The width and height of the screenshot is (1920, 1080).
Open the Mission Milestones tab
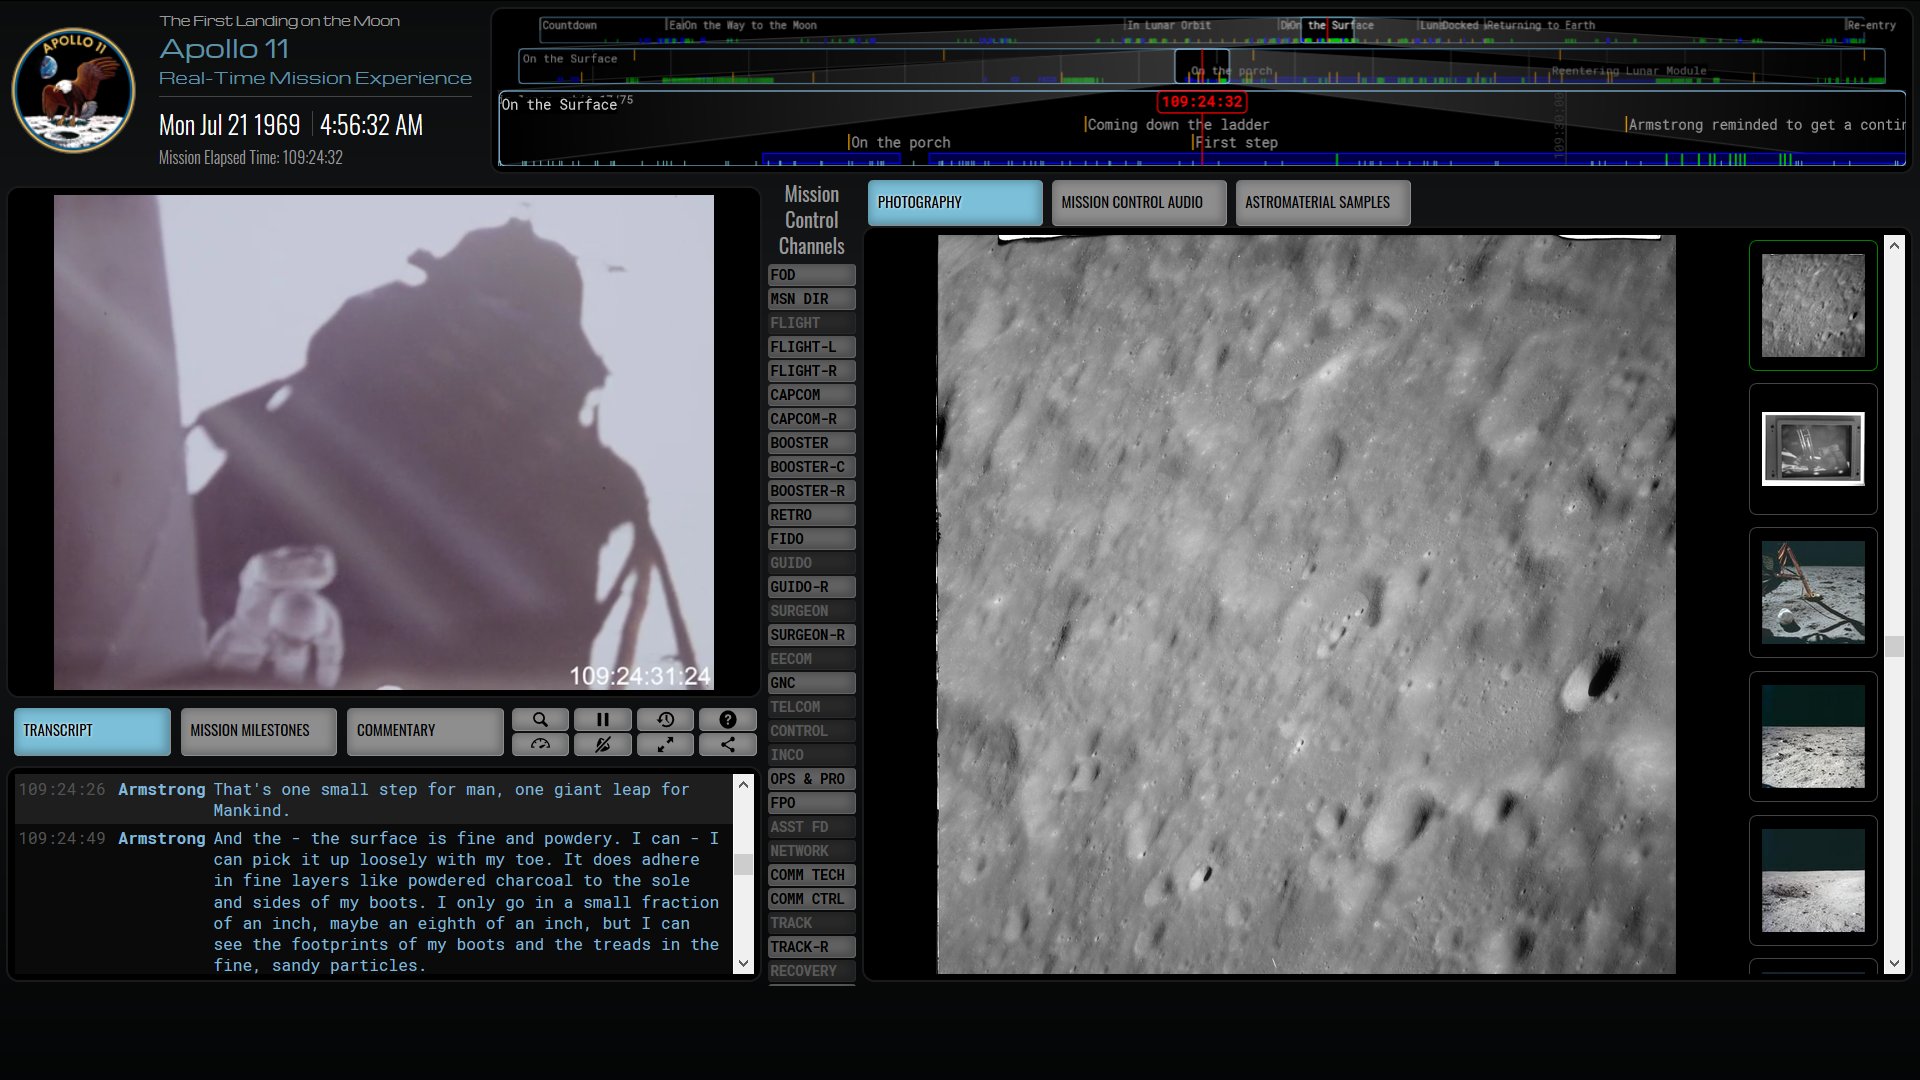coord(258,731)
